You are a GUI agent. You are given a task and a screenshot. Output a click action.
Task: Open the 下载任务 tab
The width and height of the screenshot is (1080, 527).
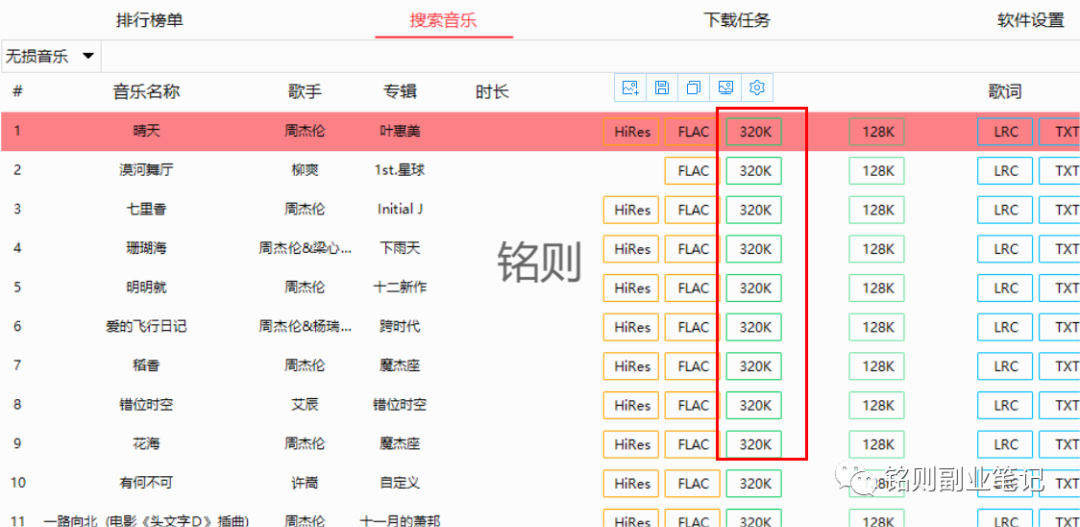point(736,20)
